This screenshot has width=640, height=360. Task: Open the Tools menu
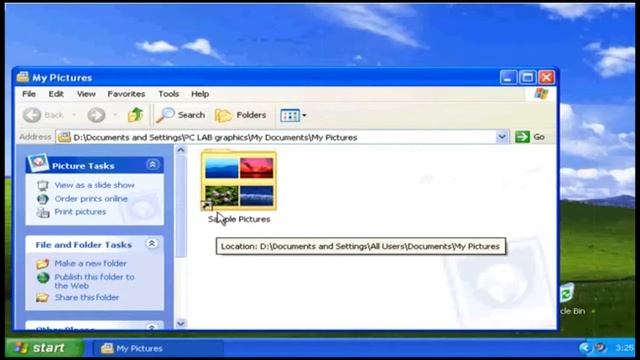pyautogui.click(x=169, y=94)
